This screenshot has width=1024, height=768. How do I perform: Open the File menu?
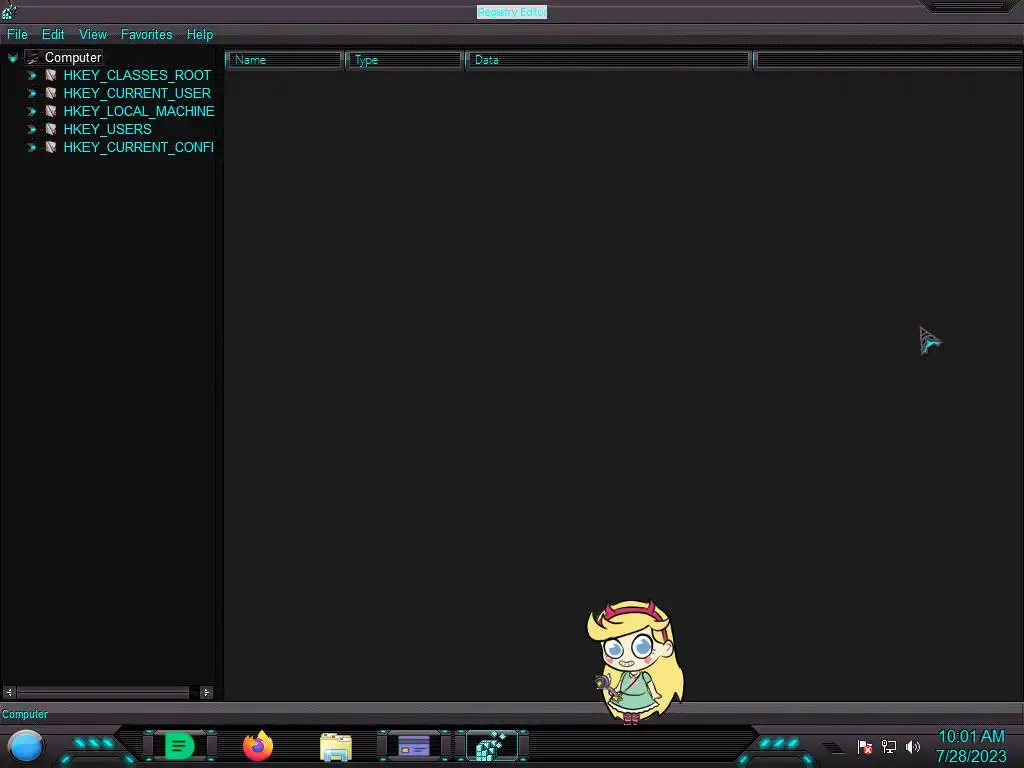point(17,35)
